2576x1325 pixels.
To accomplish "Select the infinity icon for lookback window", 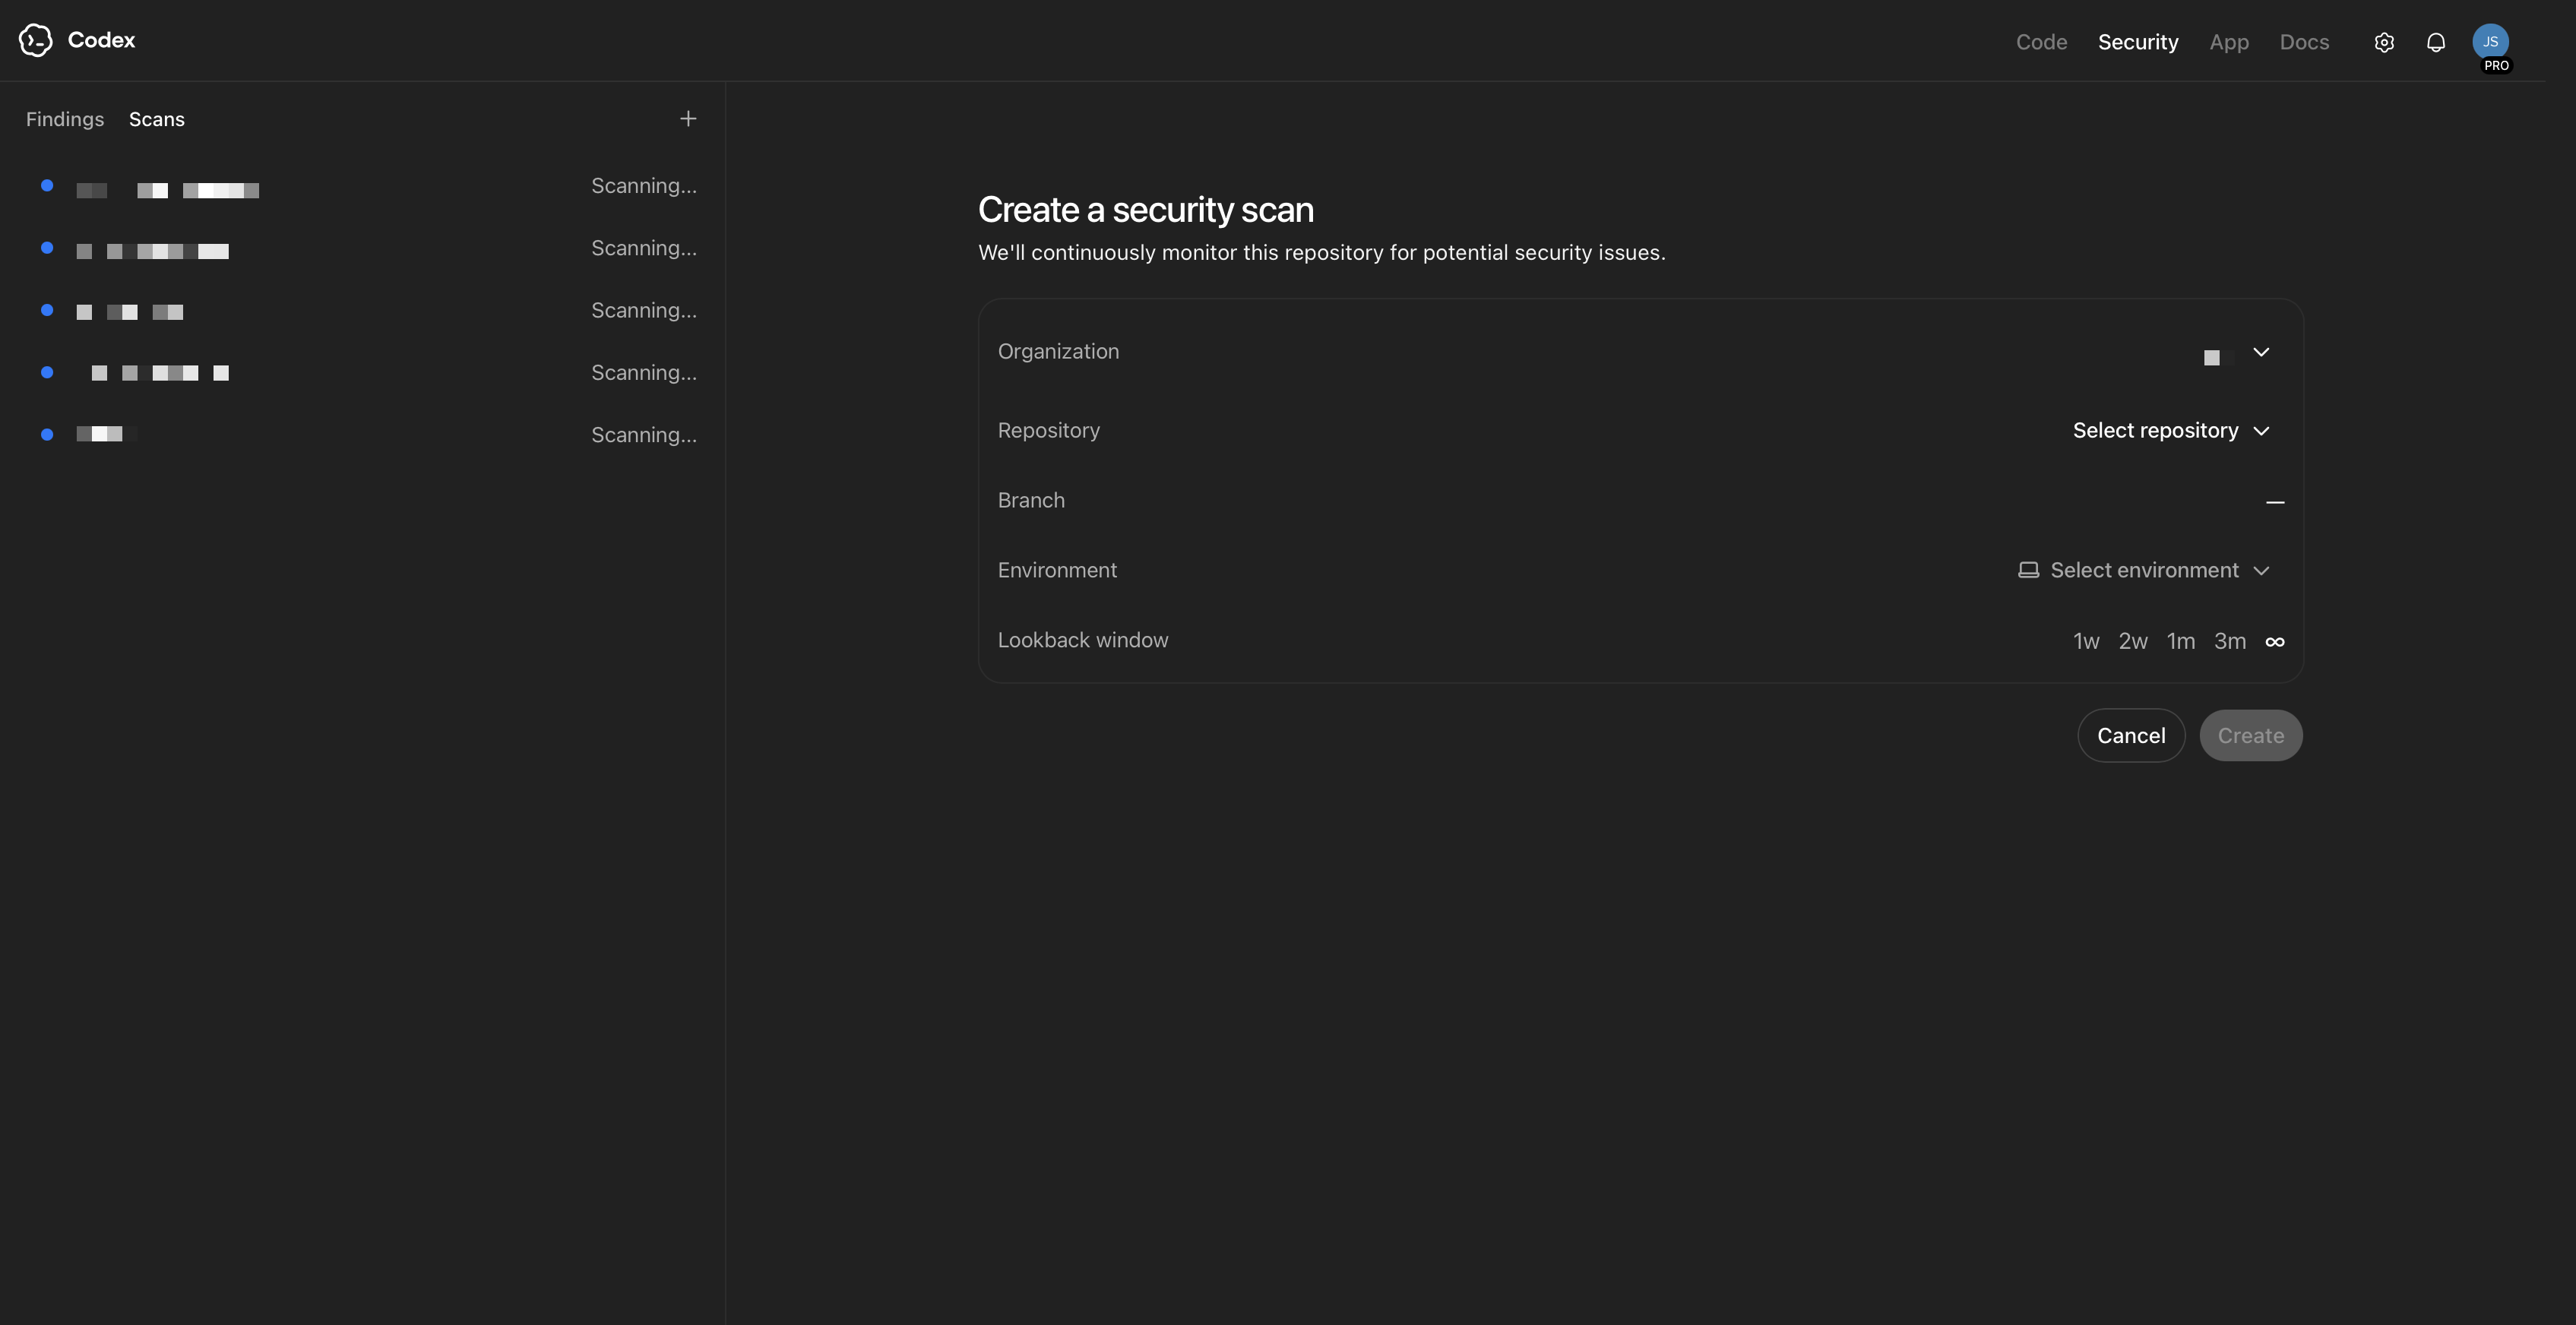I will point(2274,641).
